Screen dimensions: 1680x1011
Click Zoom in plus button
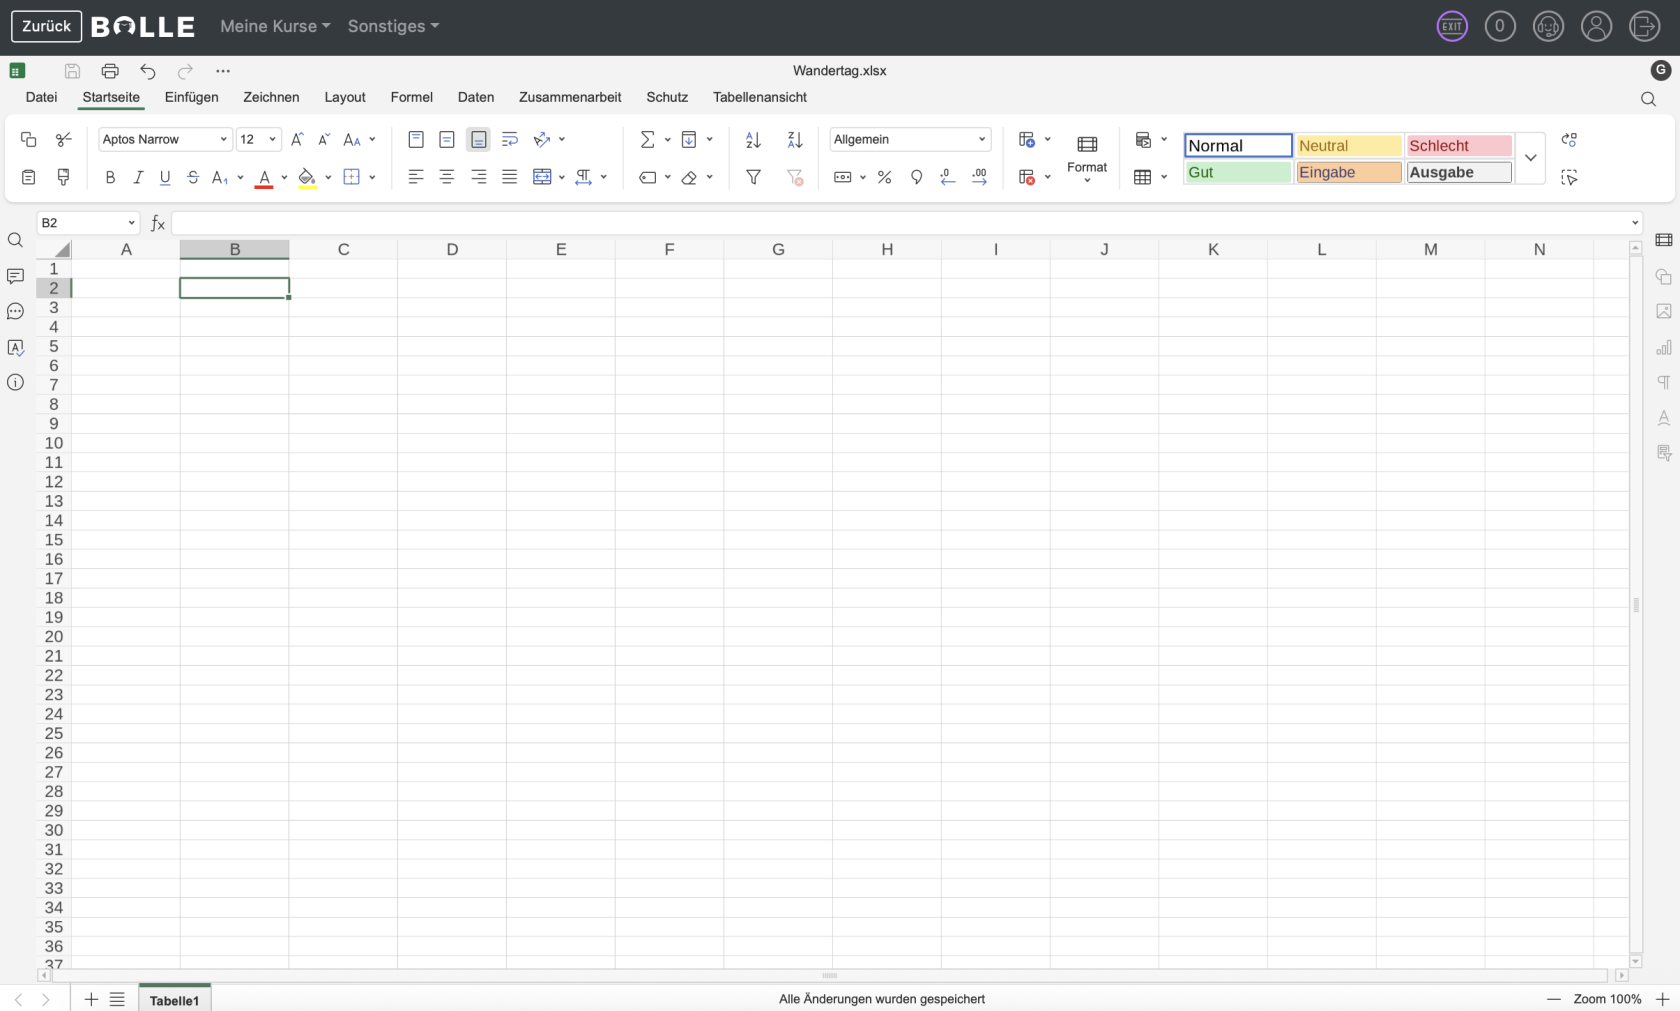1663,999
